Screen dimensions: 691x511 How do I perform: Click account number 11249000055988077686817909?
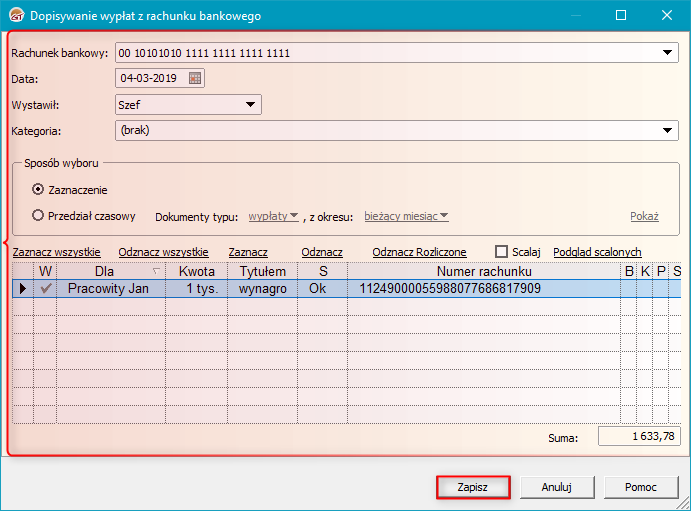click(x=484, y=289)
